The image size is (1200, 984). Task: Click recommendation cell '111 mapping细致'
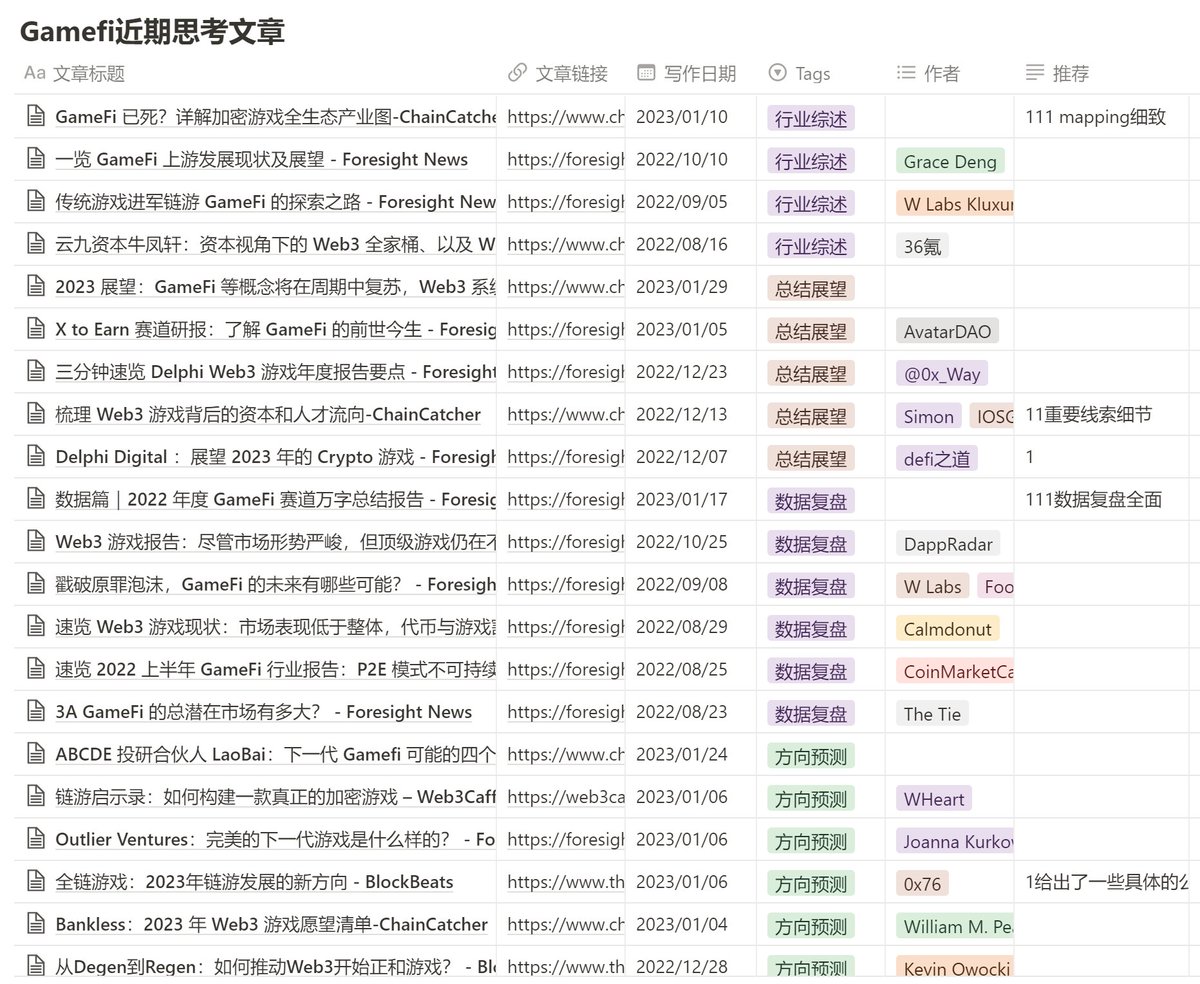click(1095, 116)
